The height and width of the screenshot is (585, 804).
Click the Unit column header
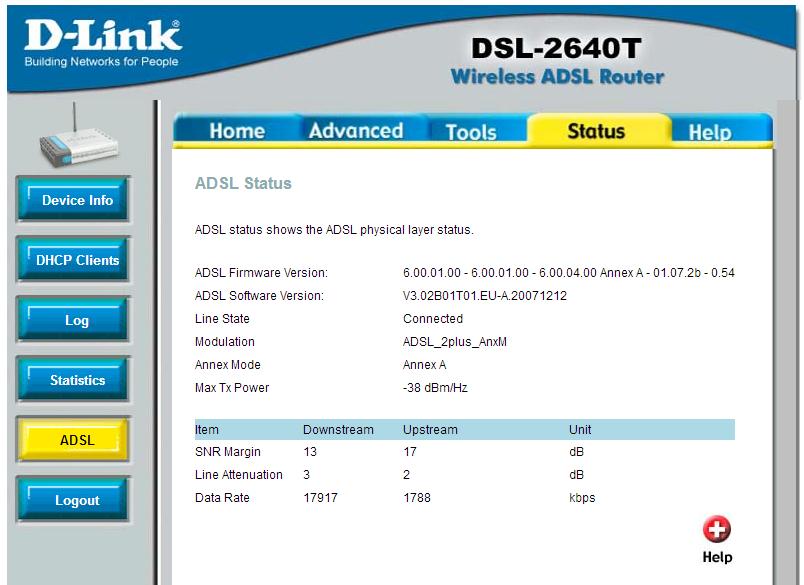(580, 430)
